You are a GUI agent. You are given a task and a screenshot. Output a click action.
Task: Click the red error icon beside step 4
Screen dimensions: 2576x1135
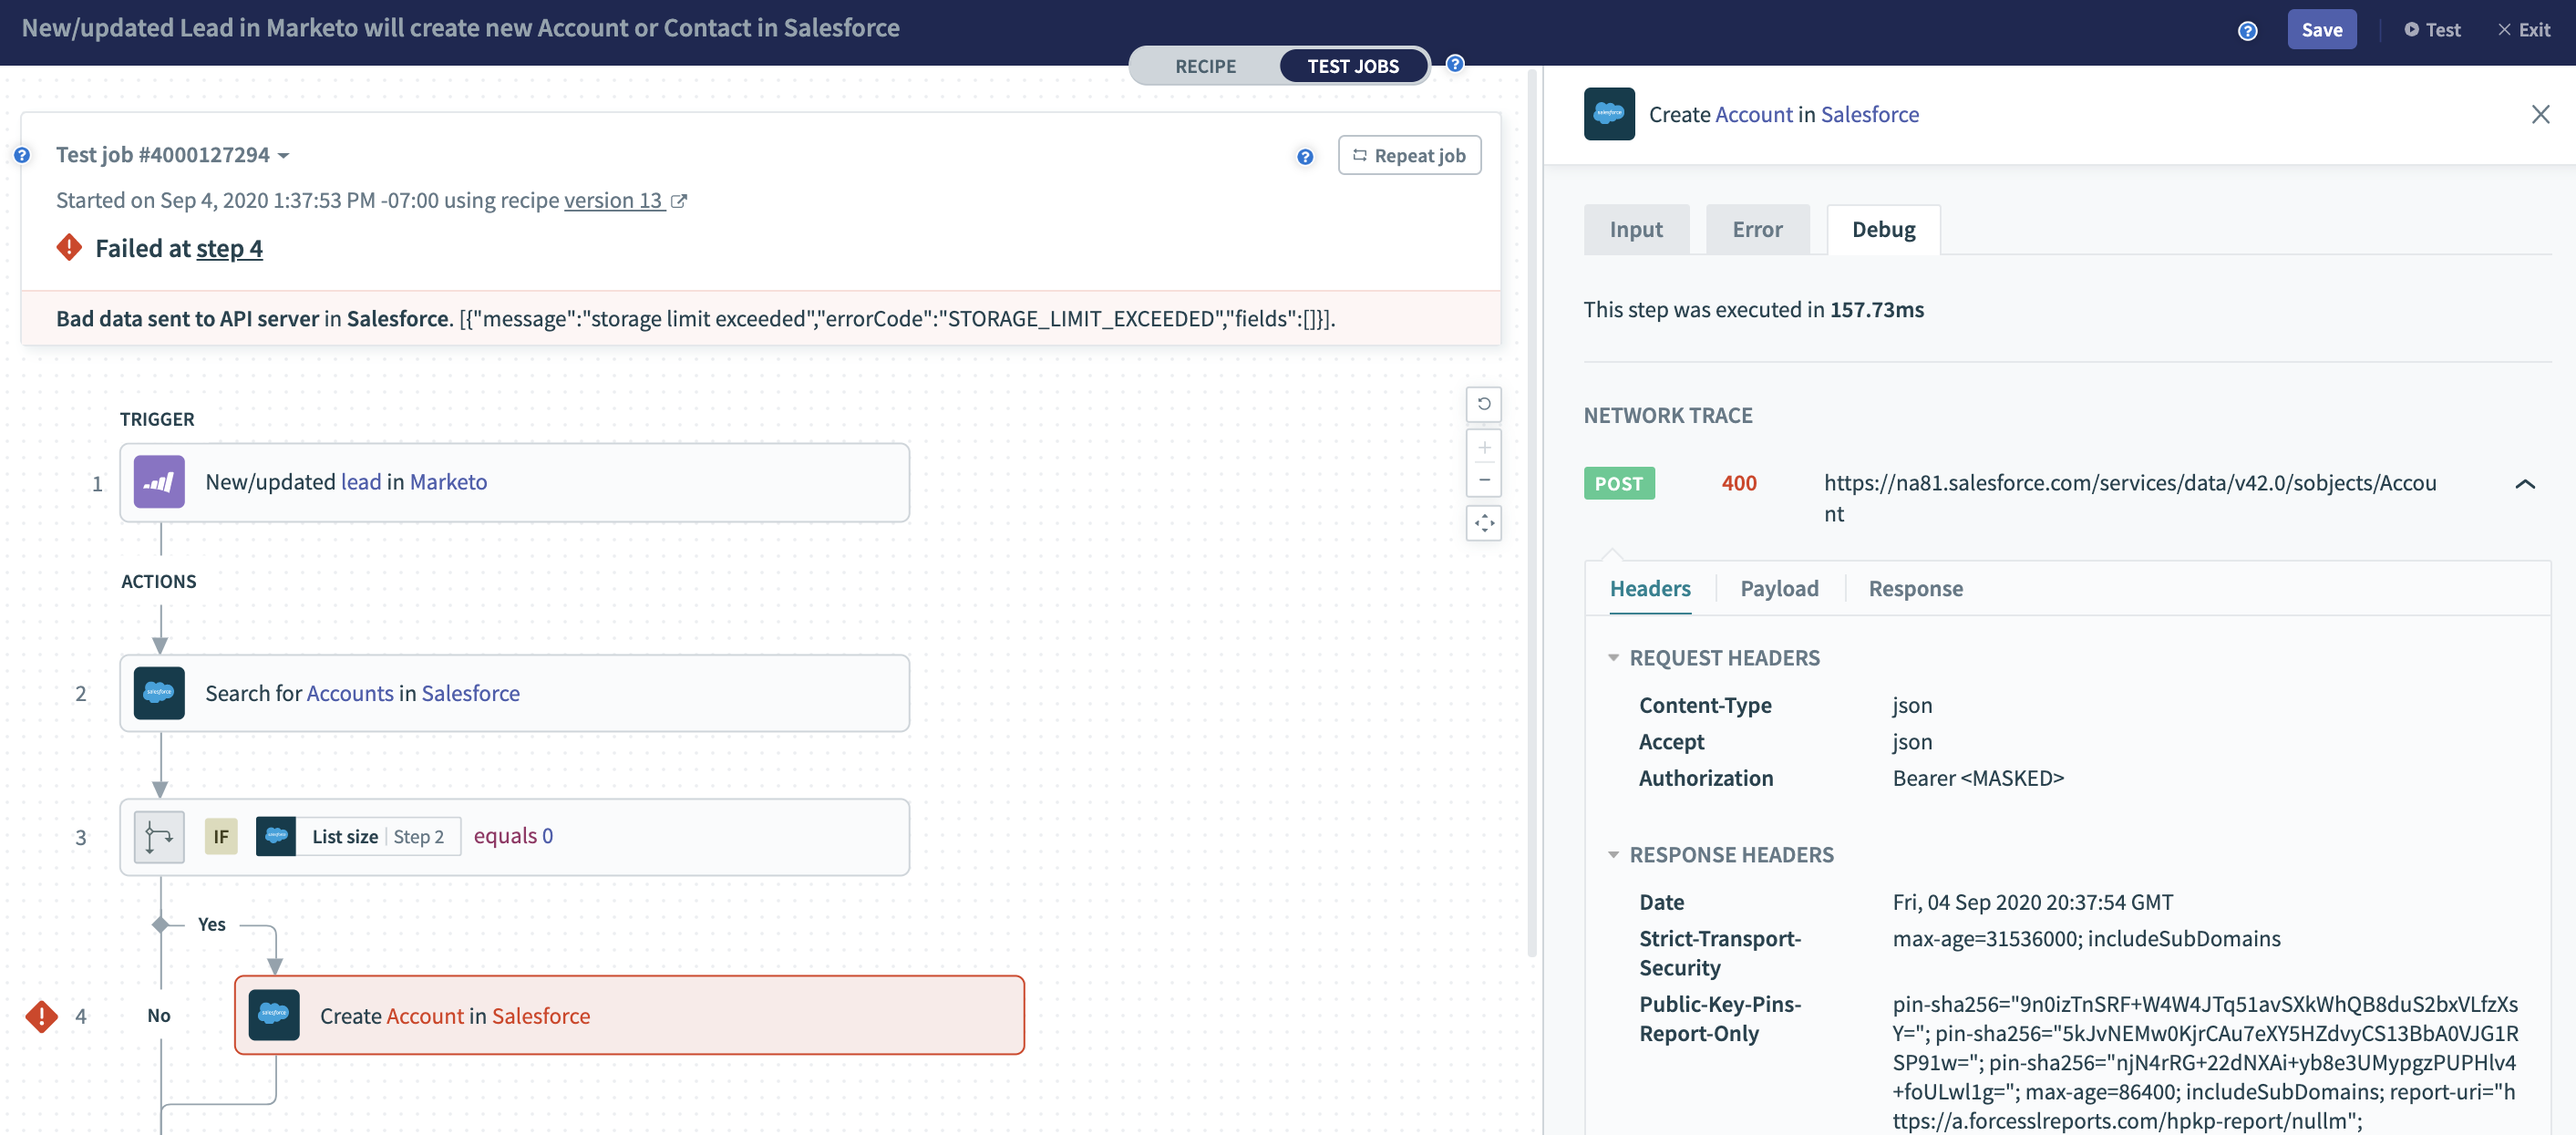(x=42, y=1016)
